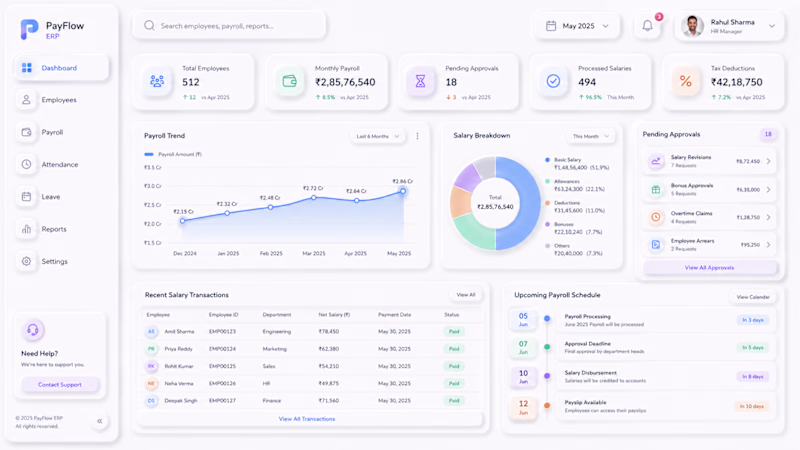Open the This Month dropdown in Salary Breakdown

pyautogui.click(x=590, y=136)
